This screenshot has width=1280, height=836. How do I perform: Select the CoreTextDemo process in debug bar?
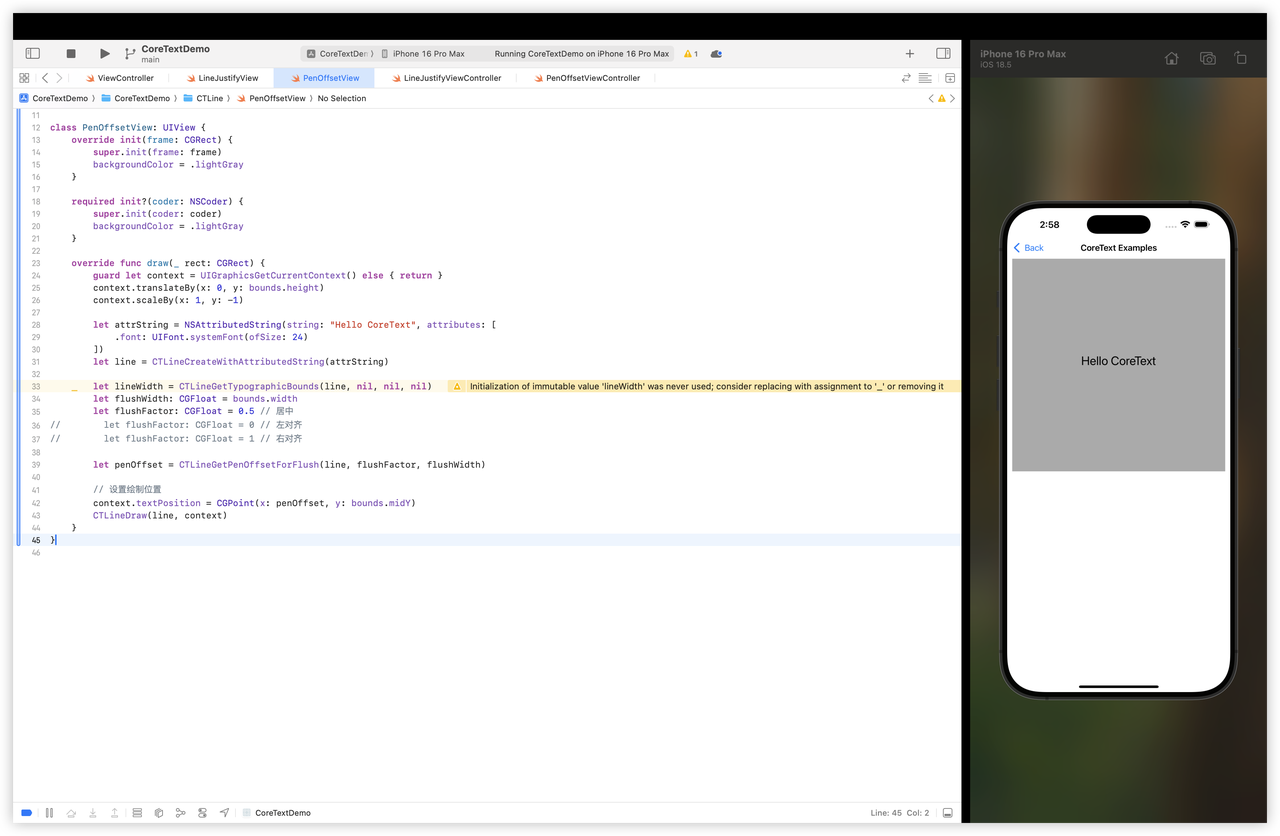tap(276, 813)
